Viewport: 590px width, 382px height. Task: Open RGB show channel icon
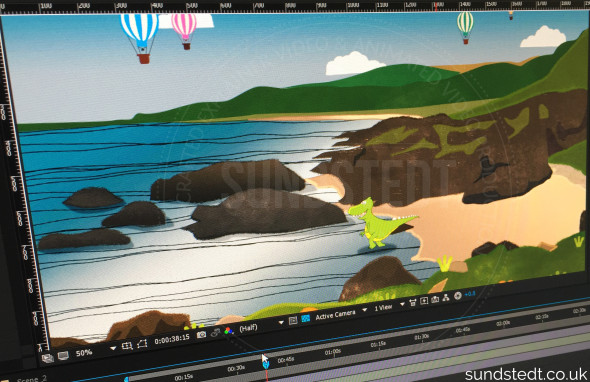point(228,331)
